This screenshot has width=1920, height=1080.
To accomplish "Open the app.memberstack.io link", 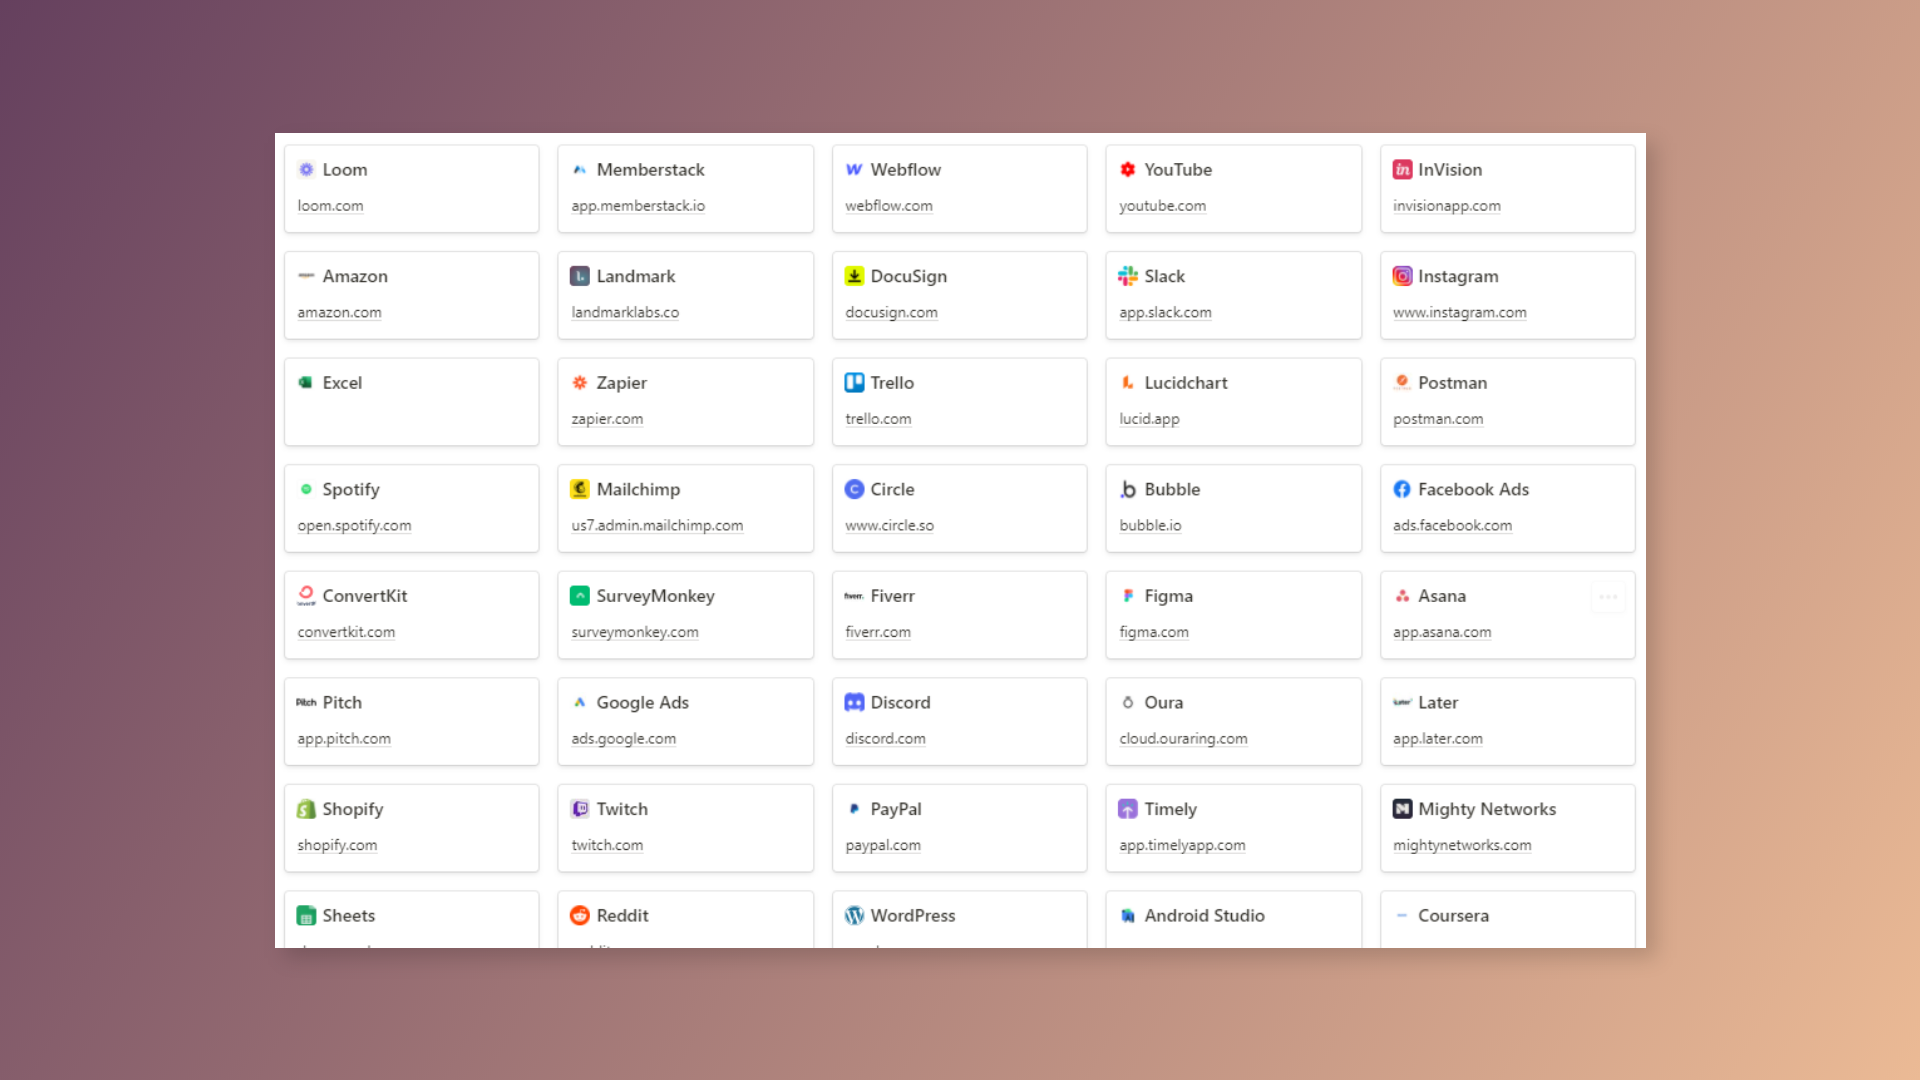I will point(638,206).
